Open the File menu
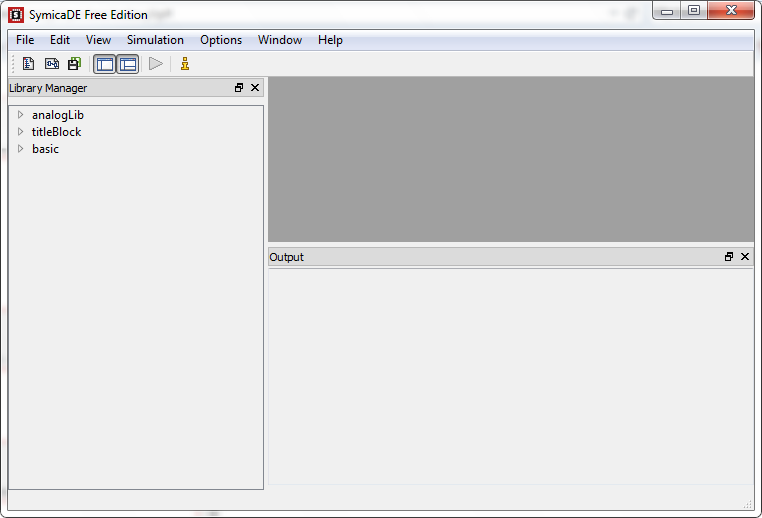Viewport: 762px width, 518px height. click(x=25, y=40)
